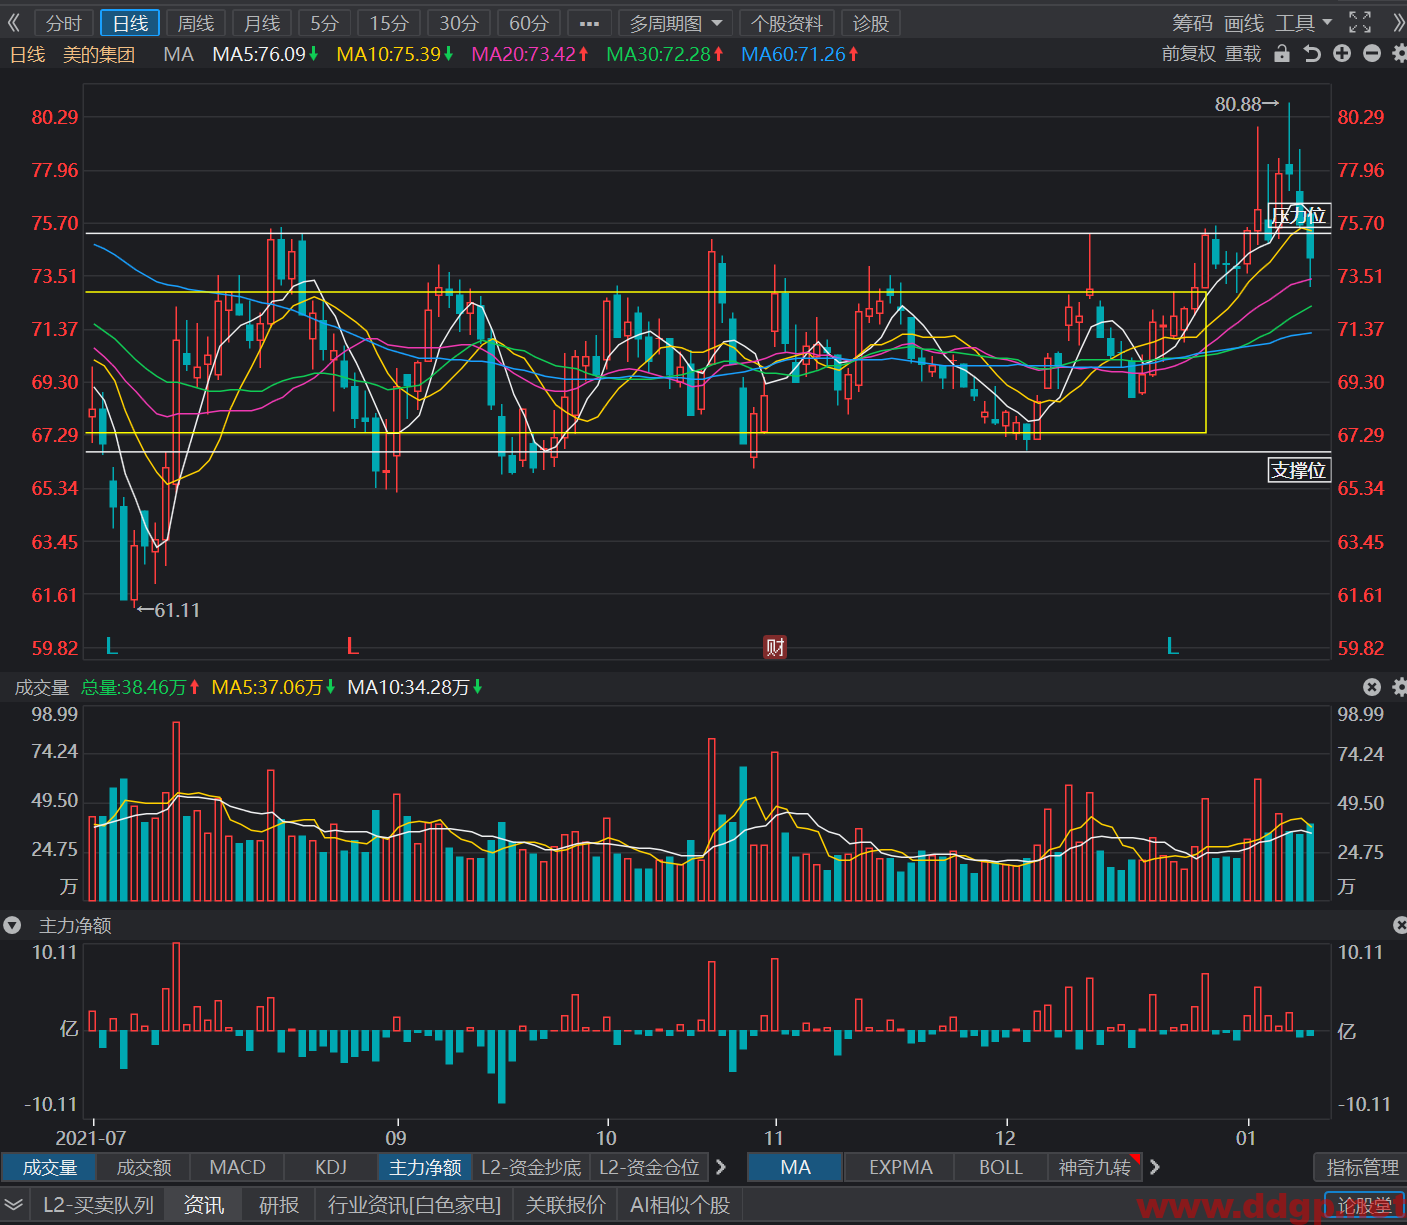
Task: Switch to the 5分 period
Action: click(325, 23)
